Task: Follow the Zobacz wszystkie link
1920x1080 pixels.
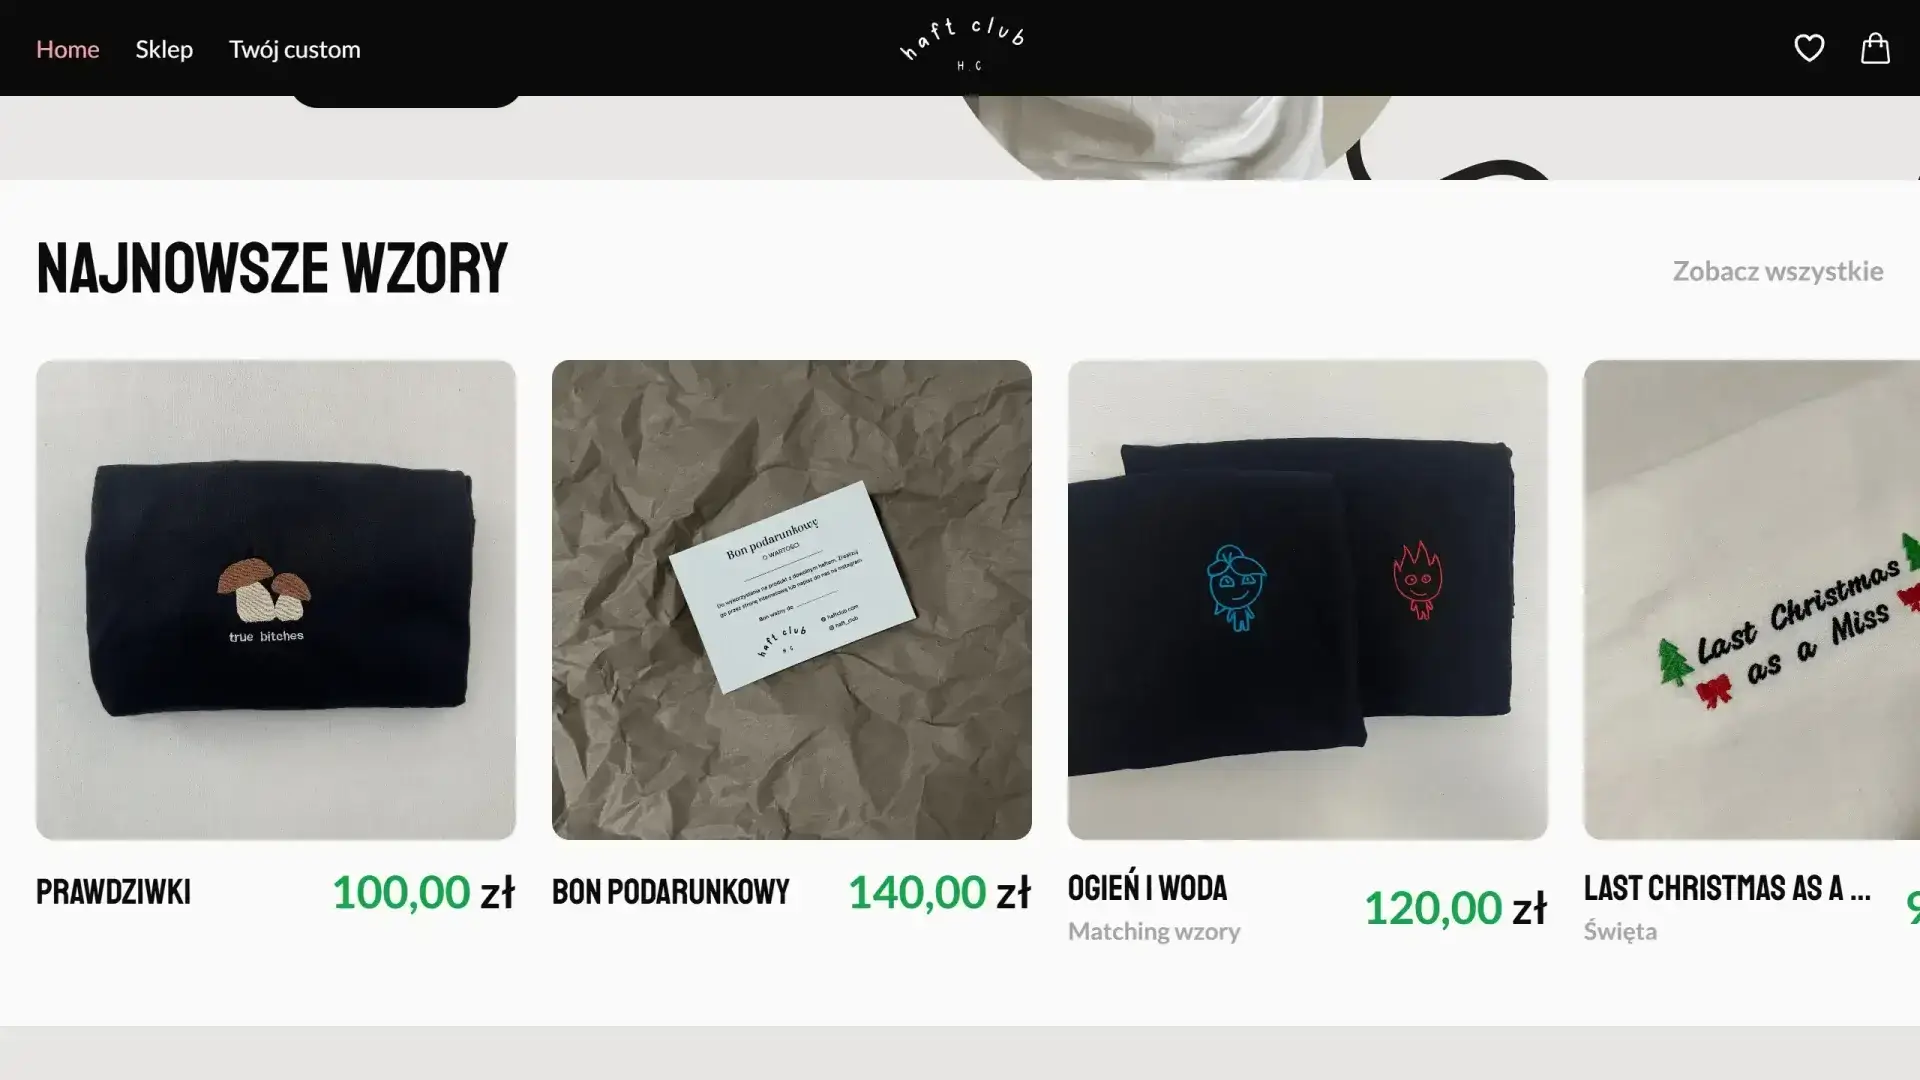Action: [1778, 270]
